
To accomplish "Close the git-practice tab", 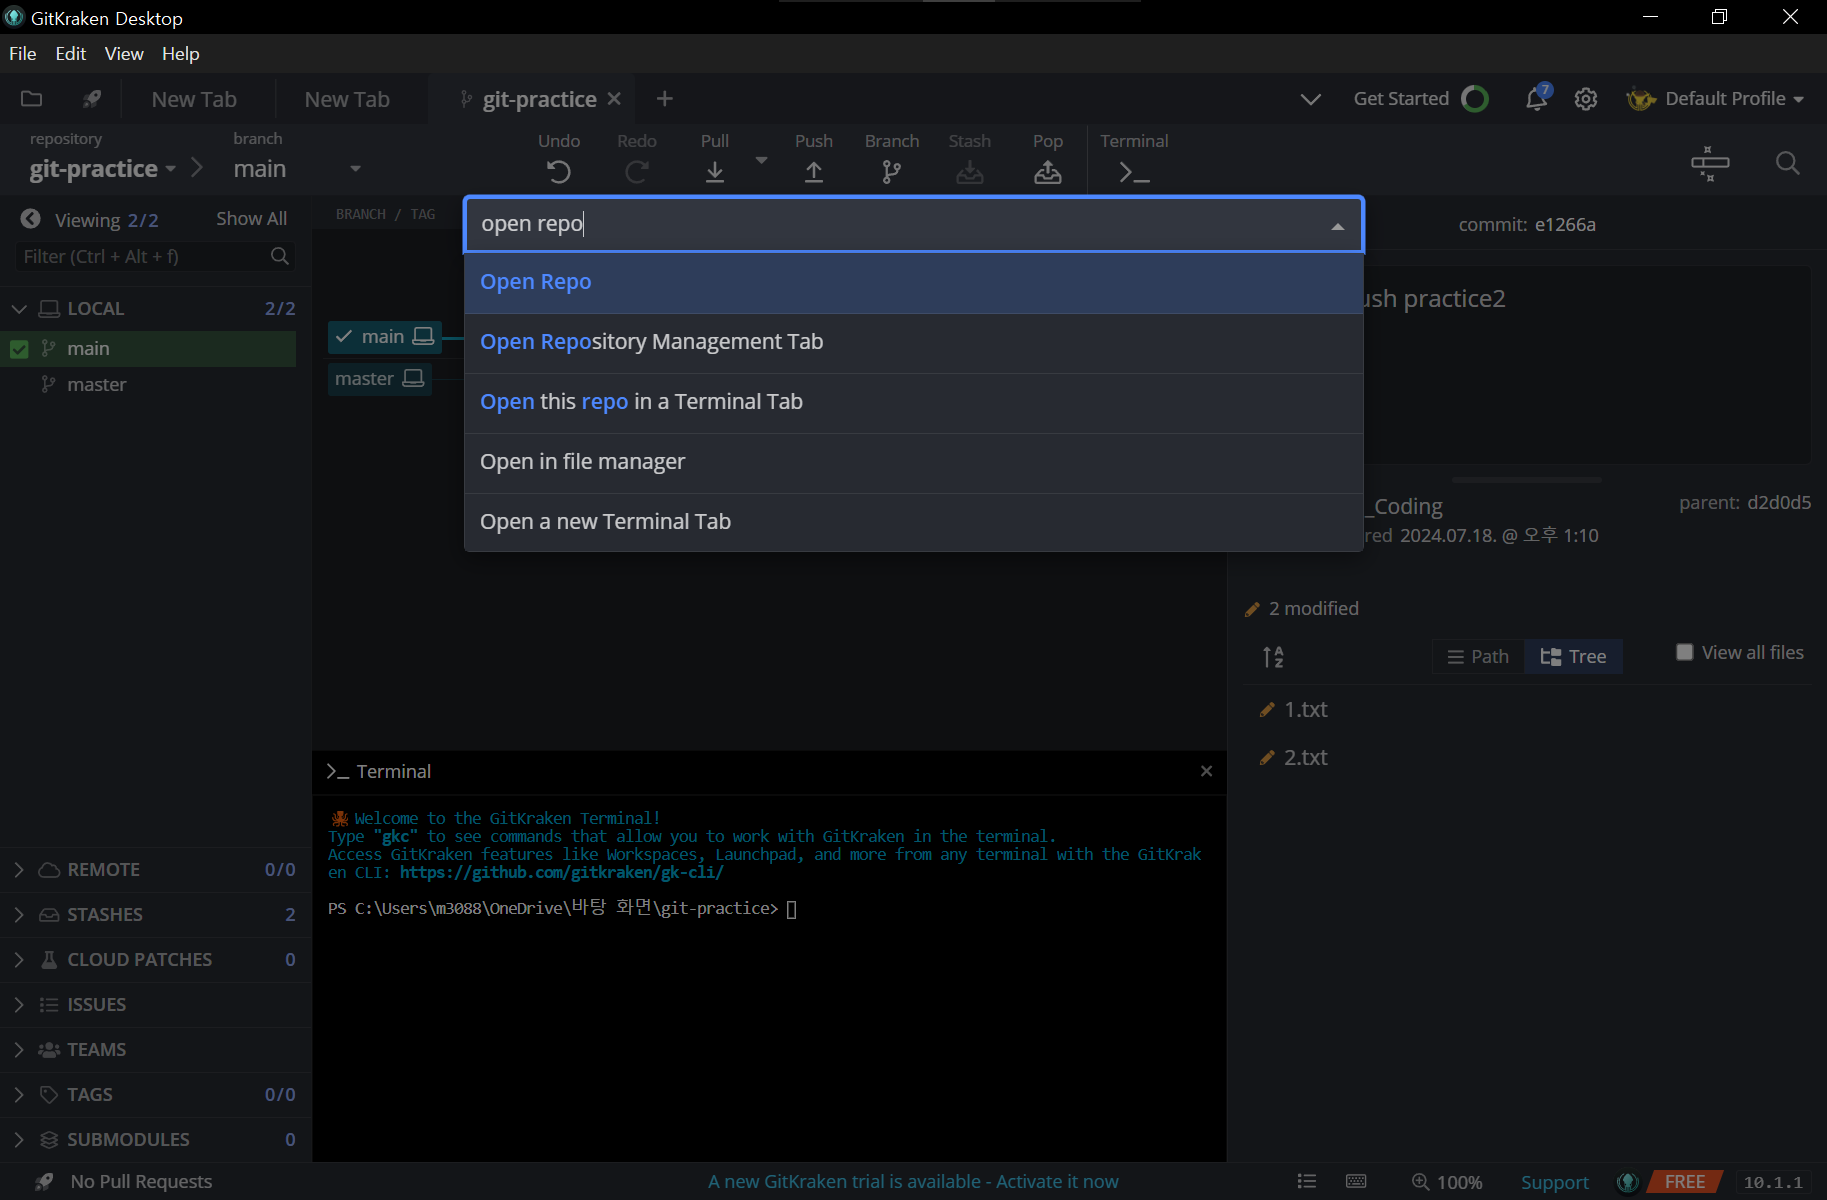I will click(x=614, y=98).
